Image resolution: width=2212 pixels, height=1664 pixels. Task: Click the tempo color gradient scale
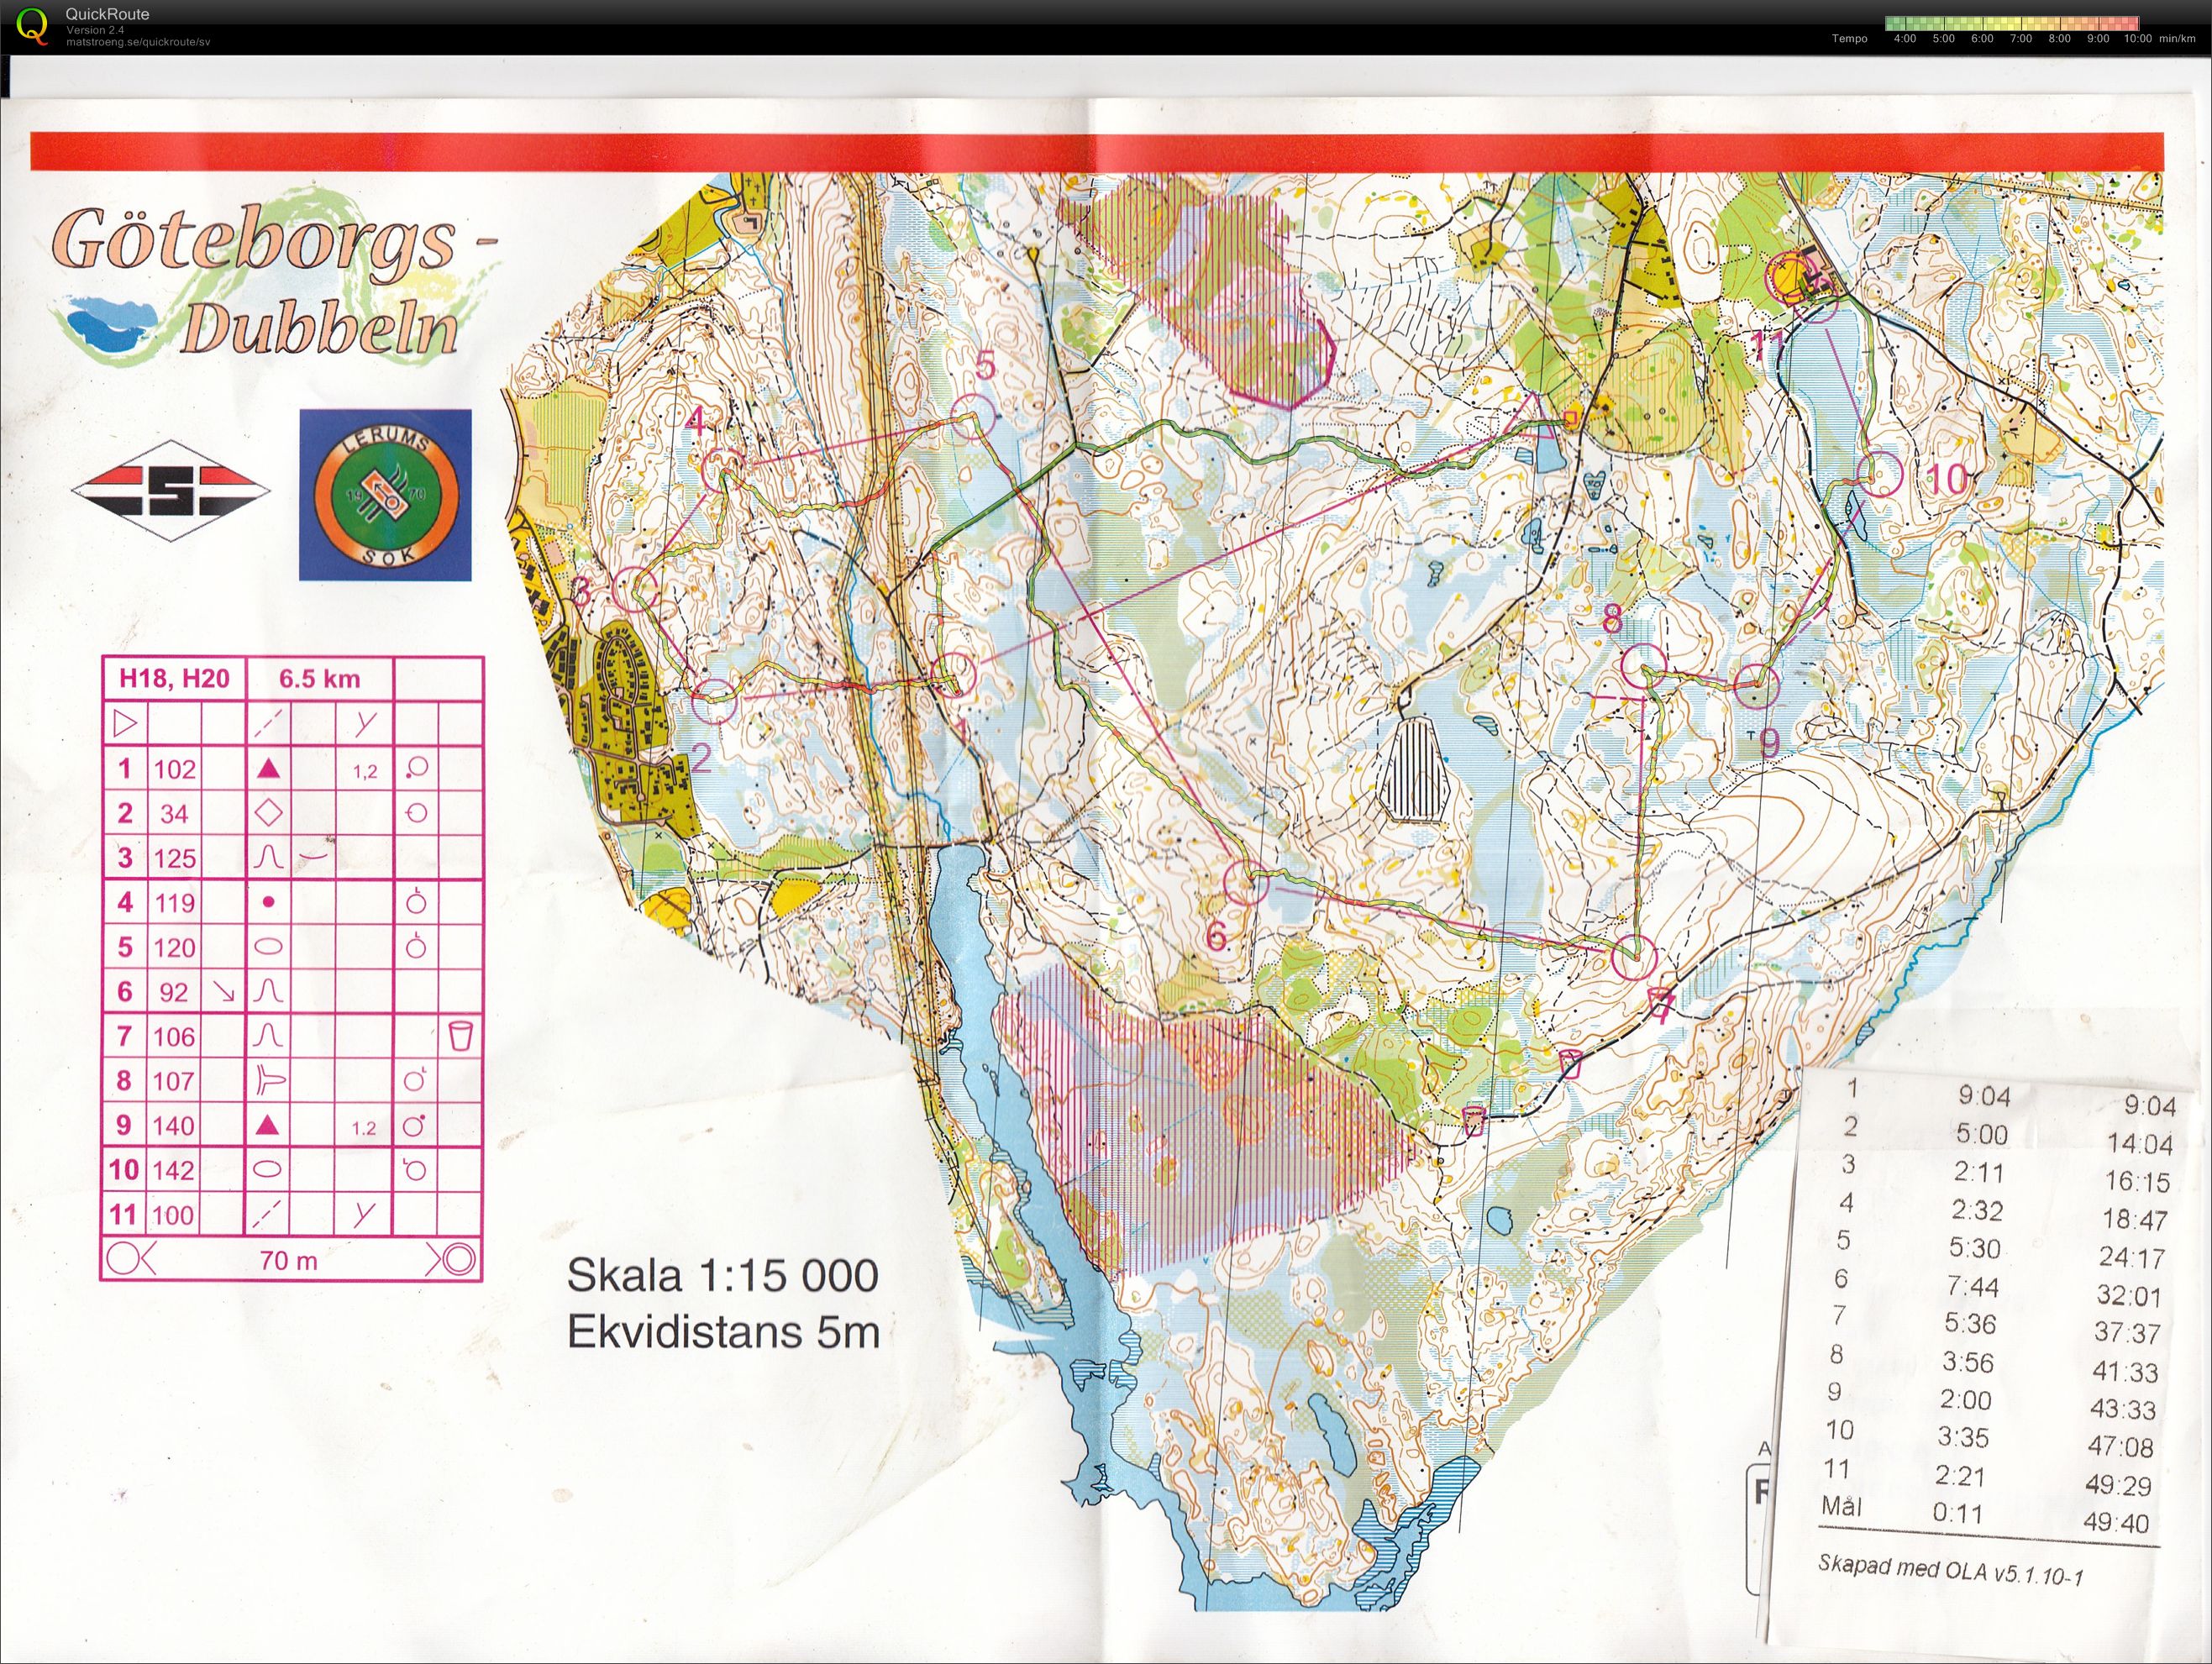pos(2012,23)
